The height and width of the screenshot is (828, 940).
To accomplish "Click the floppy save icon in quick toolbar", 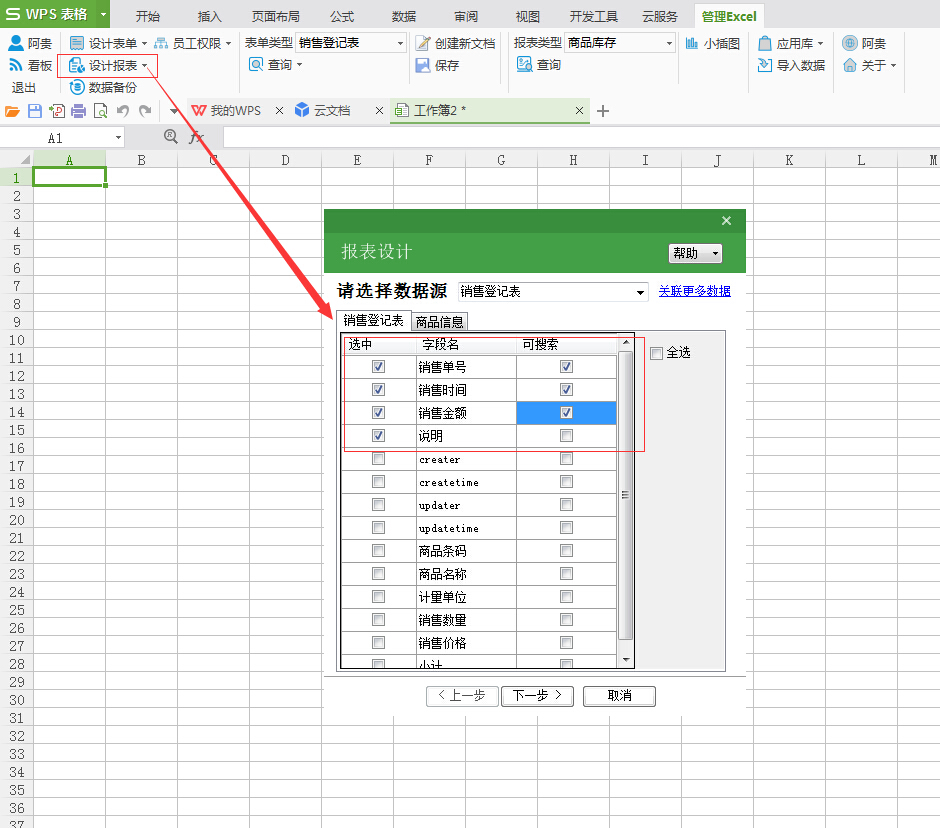I will click(x=35, y=111).
